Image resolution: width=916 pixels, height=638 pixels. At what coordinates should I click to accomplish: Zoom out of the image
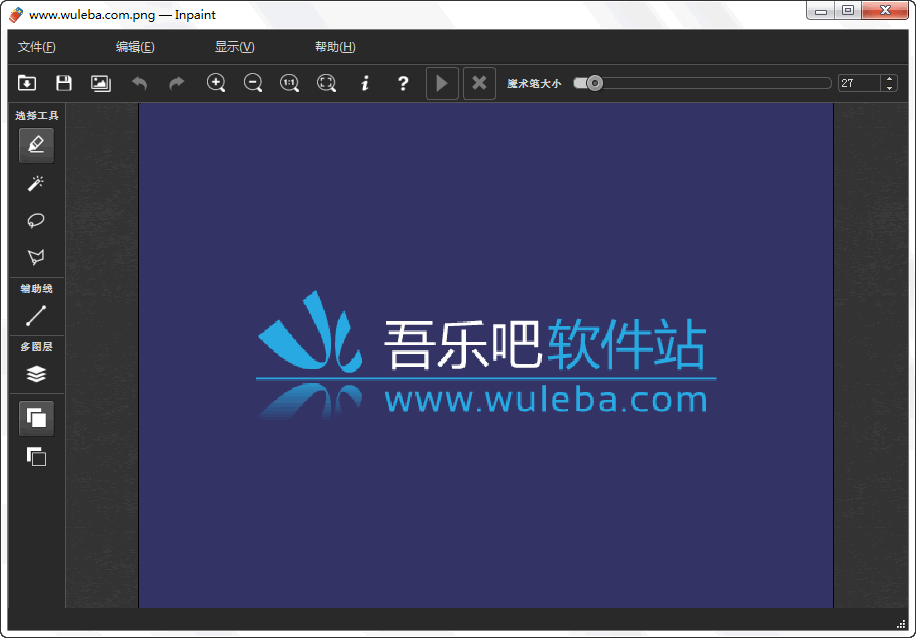tap(253, 83)
